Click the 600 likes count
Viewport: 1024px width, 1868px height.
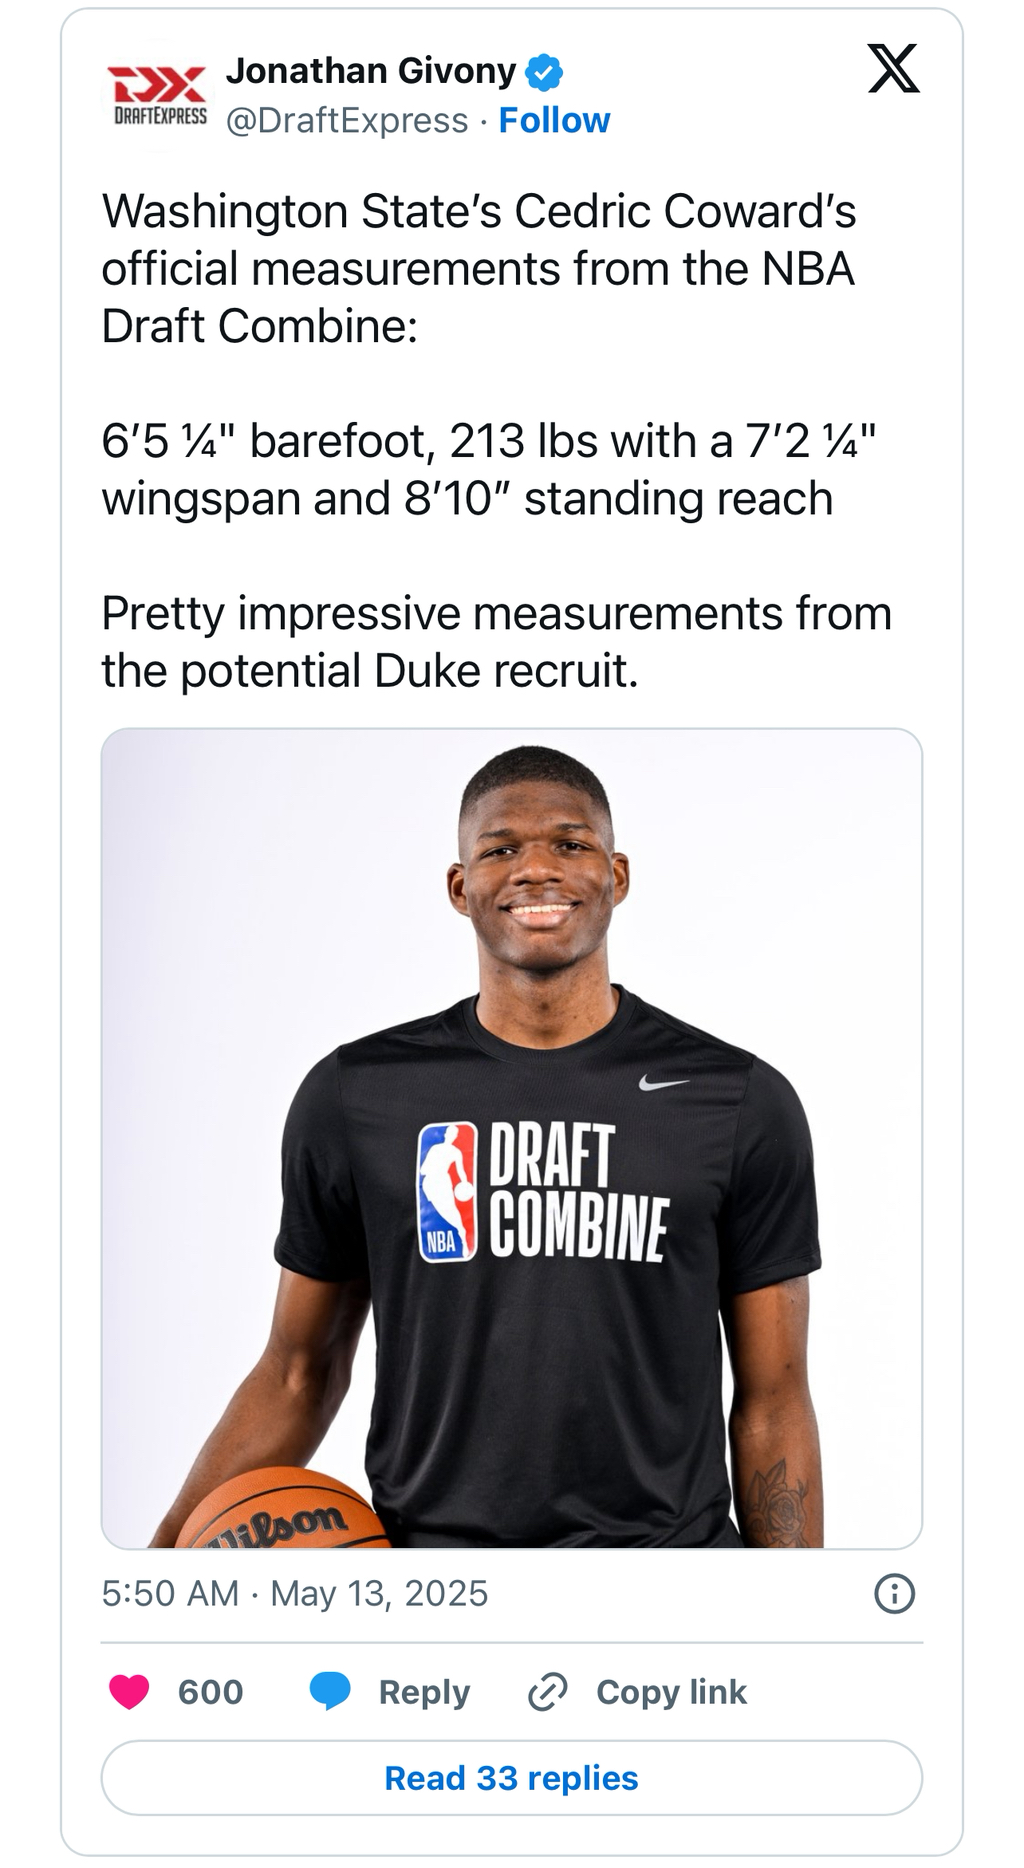coord(210,1692)
